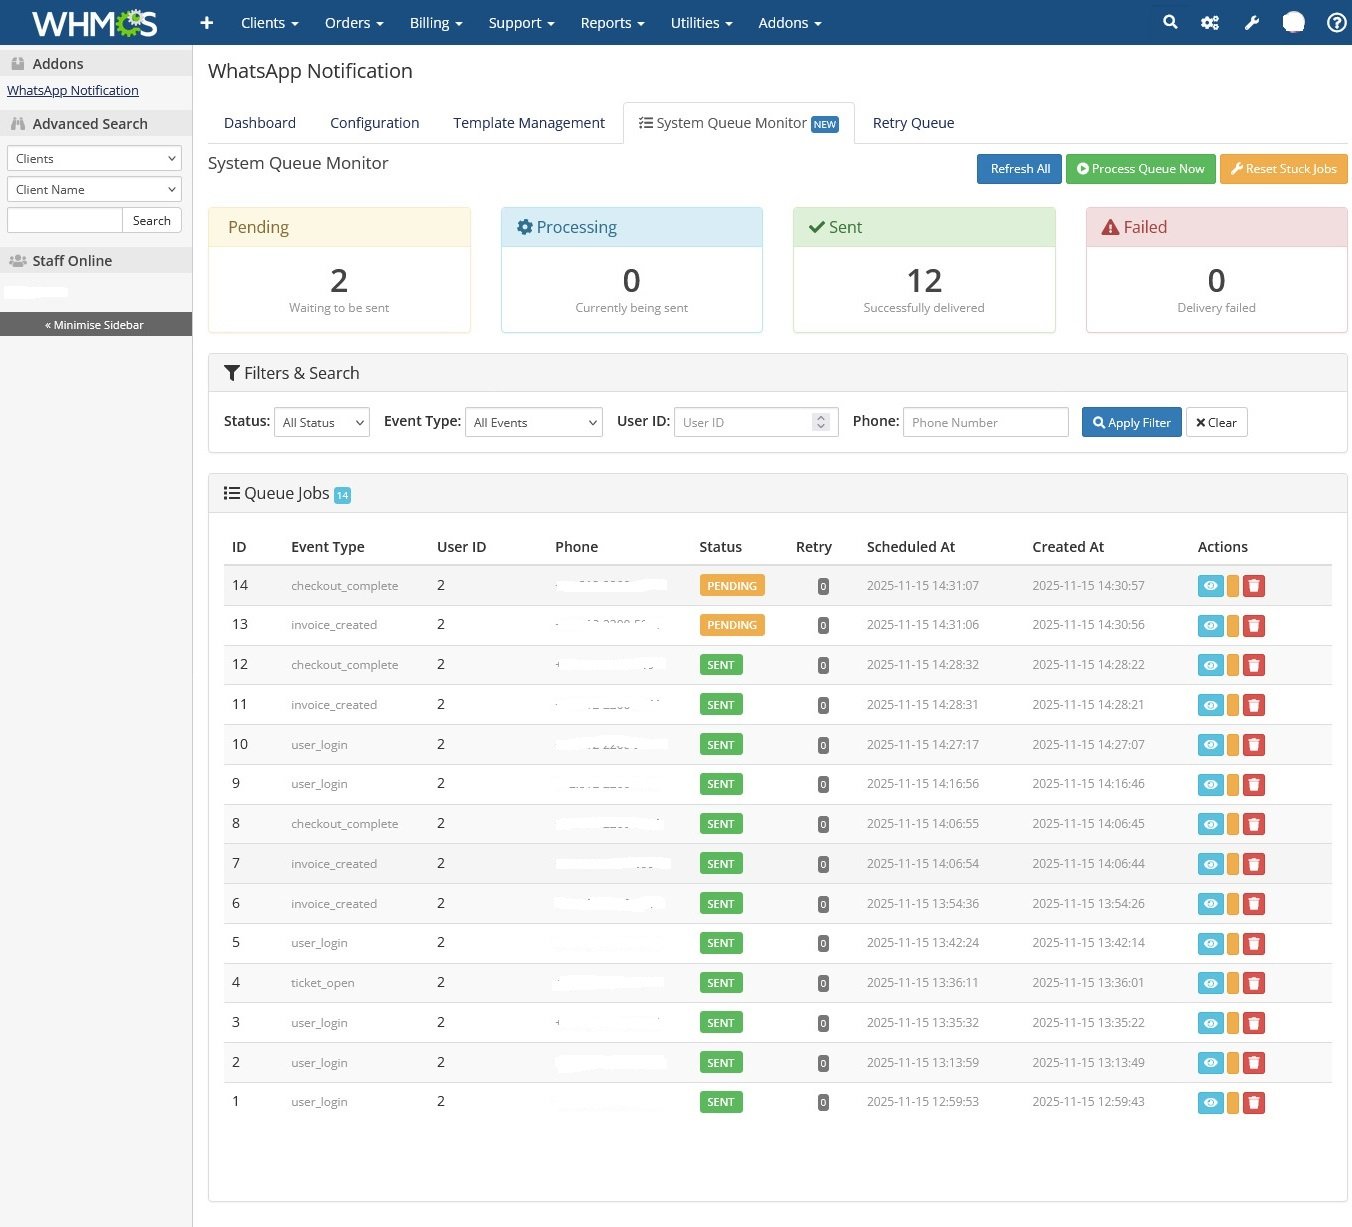Click the plus add-new icon in navbar
This screenshot has width=1352, height=1227.
(206, 22)
